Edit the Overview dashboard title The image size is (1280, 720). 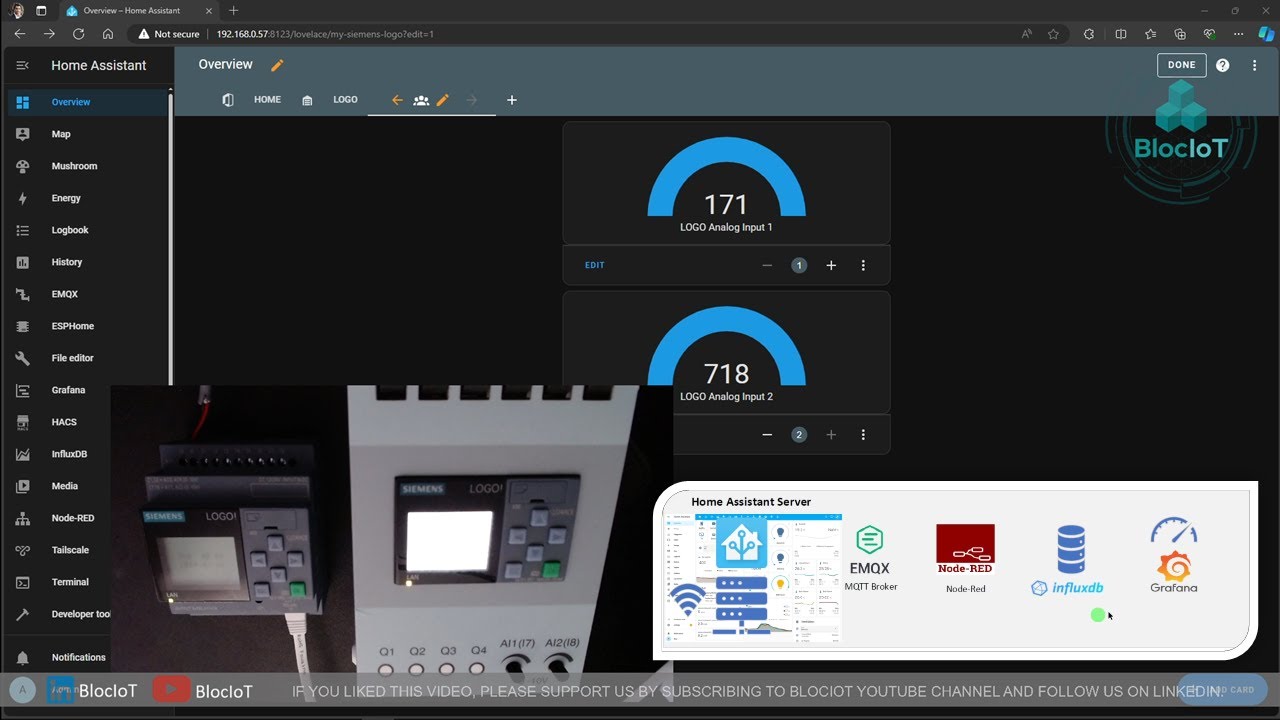coord(277,65)
